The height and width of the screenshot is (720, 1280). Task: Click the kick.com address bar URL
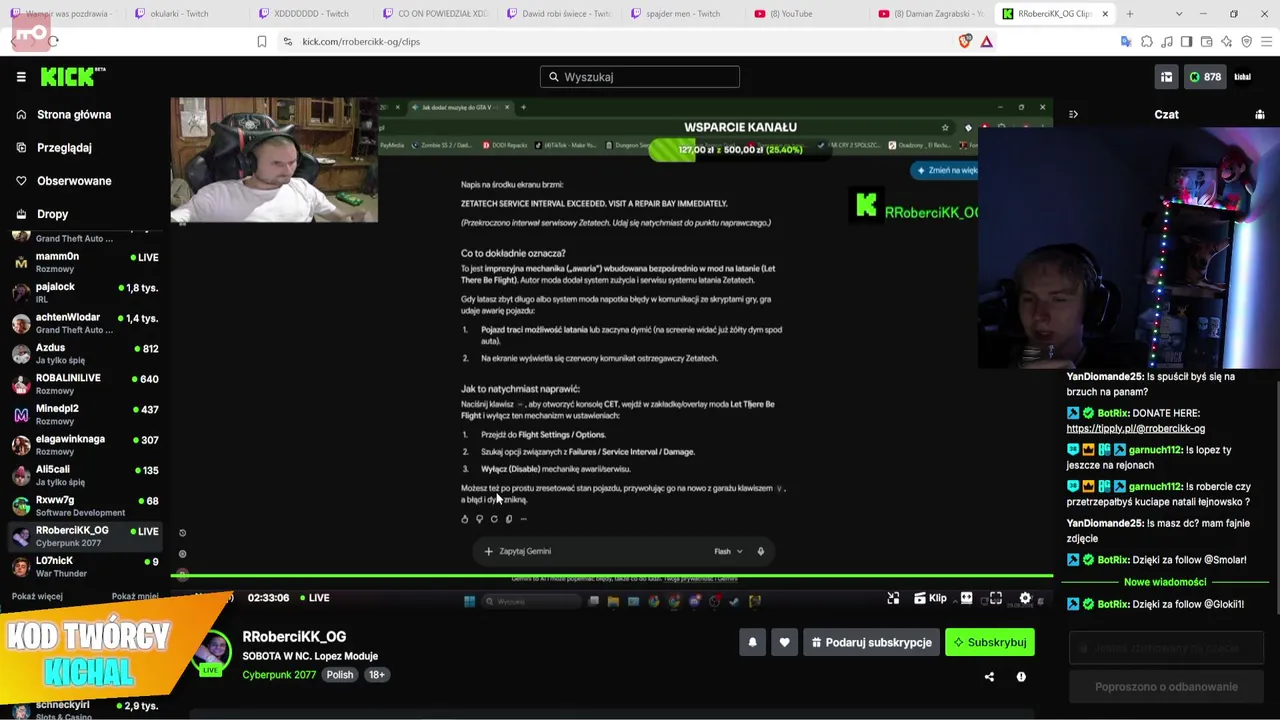coord(361,42)
